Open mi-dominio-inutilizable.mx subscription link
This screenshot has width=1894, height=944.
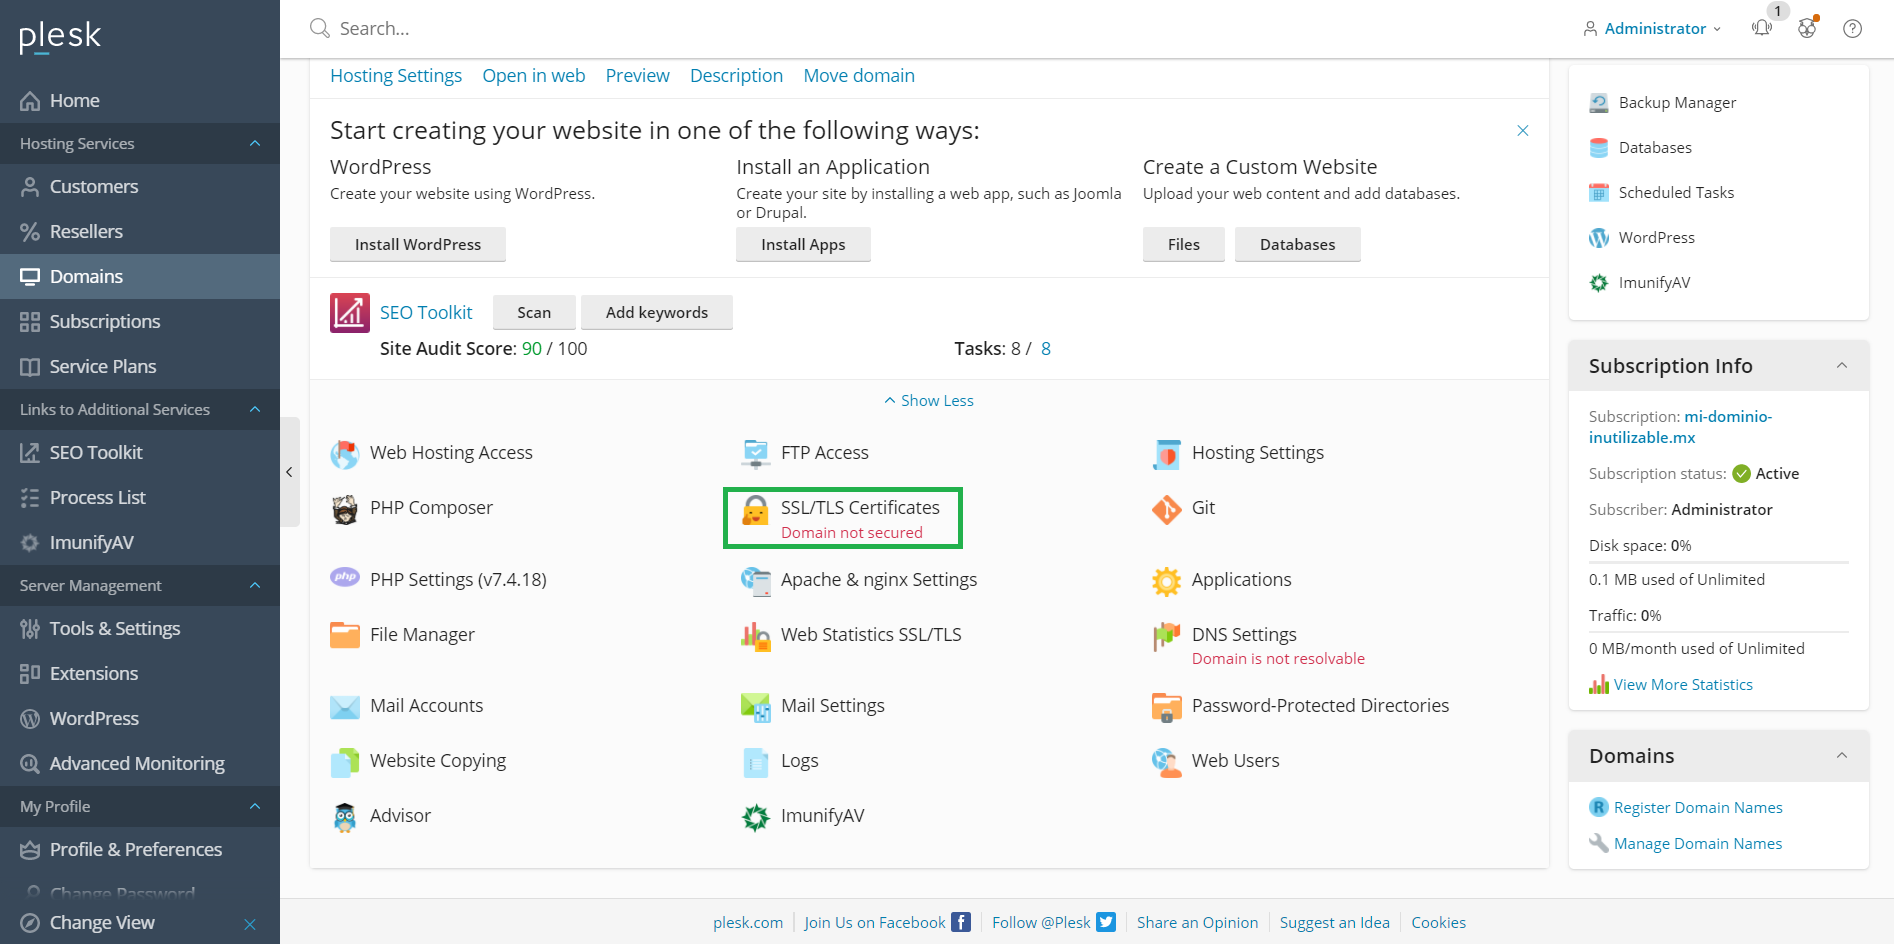point(1680,427)
